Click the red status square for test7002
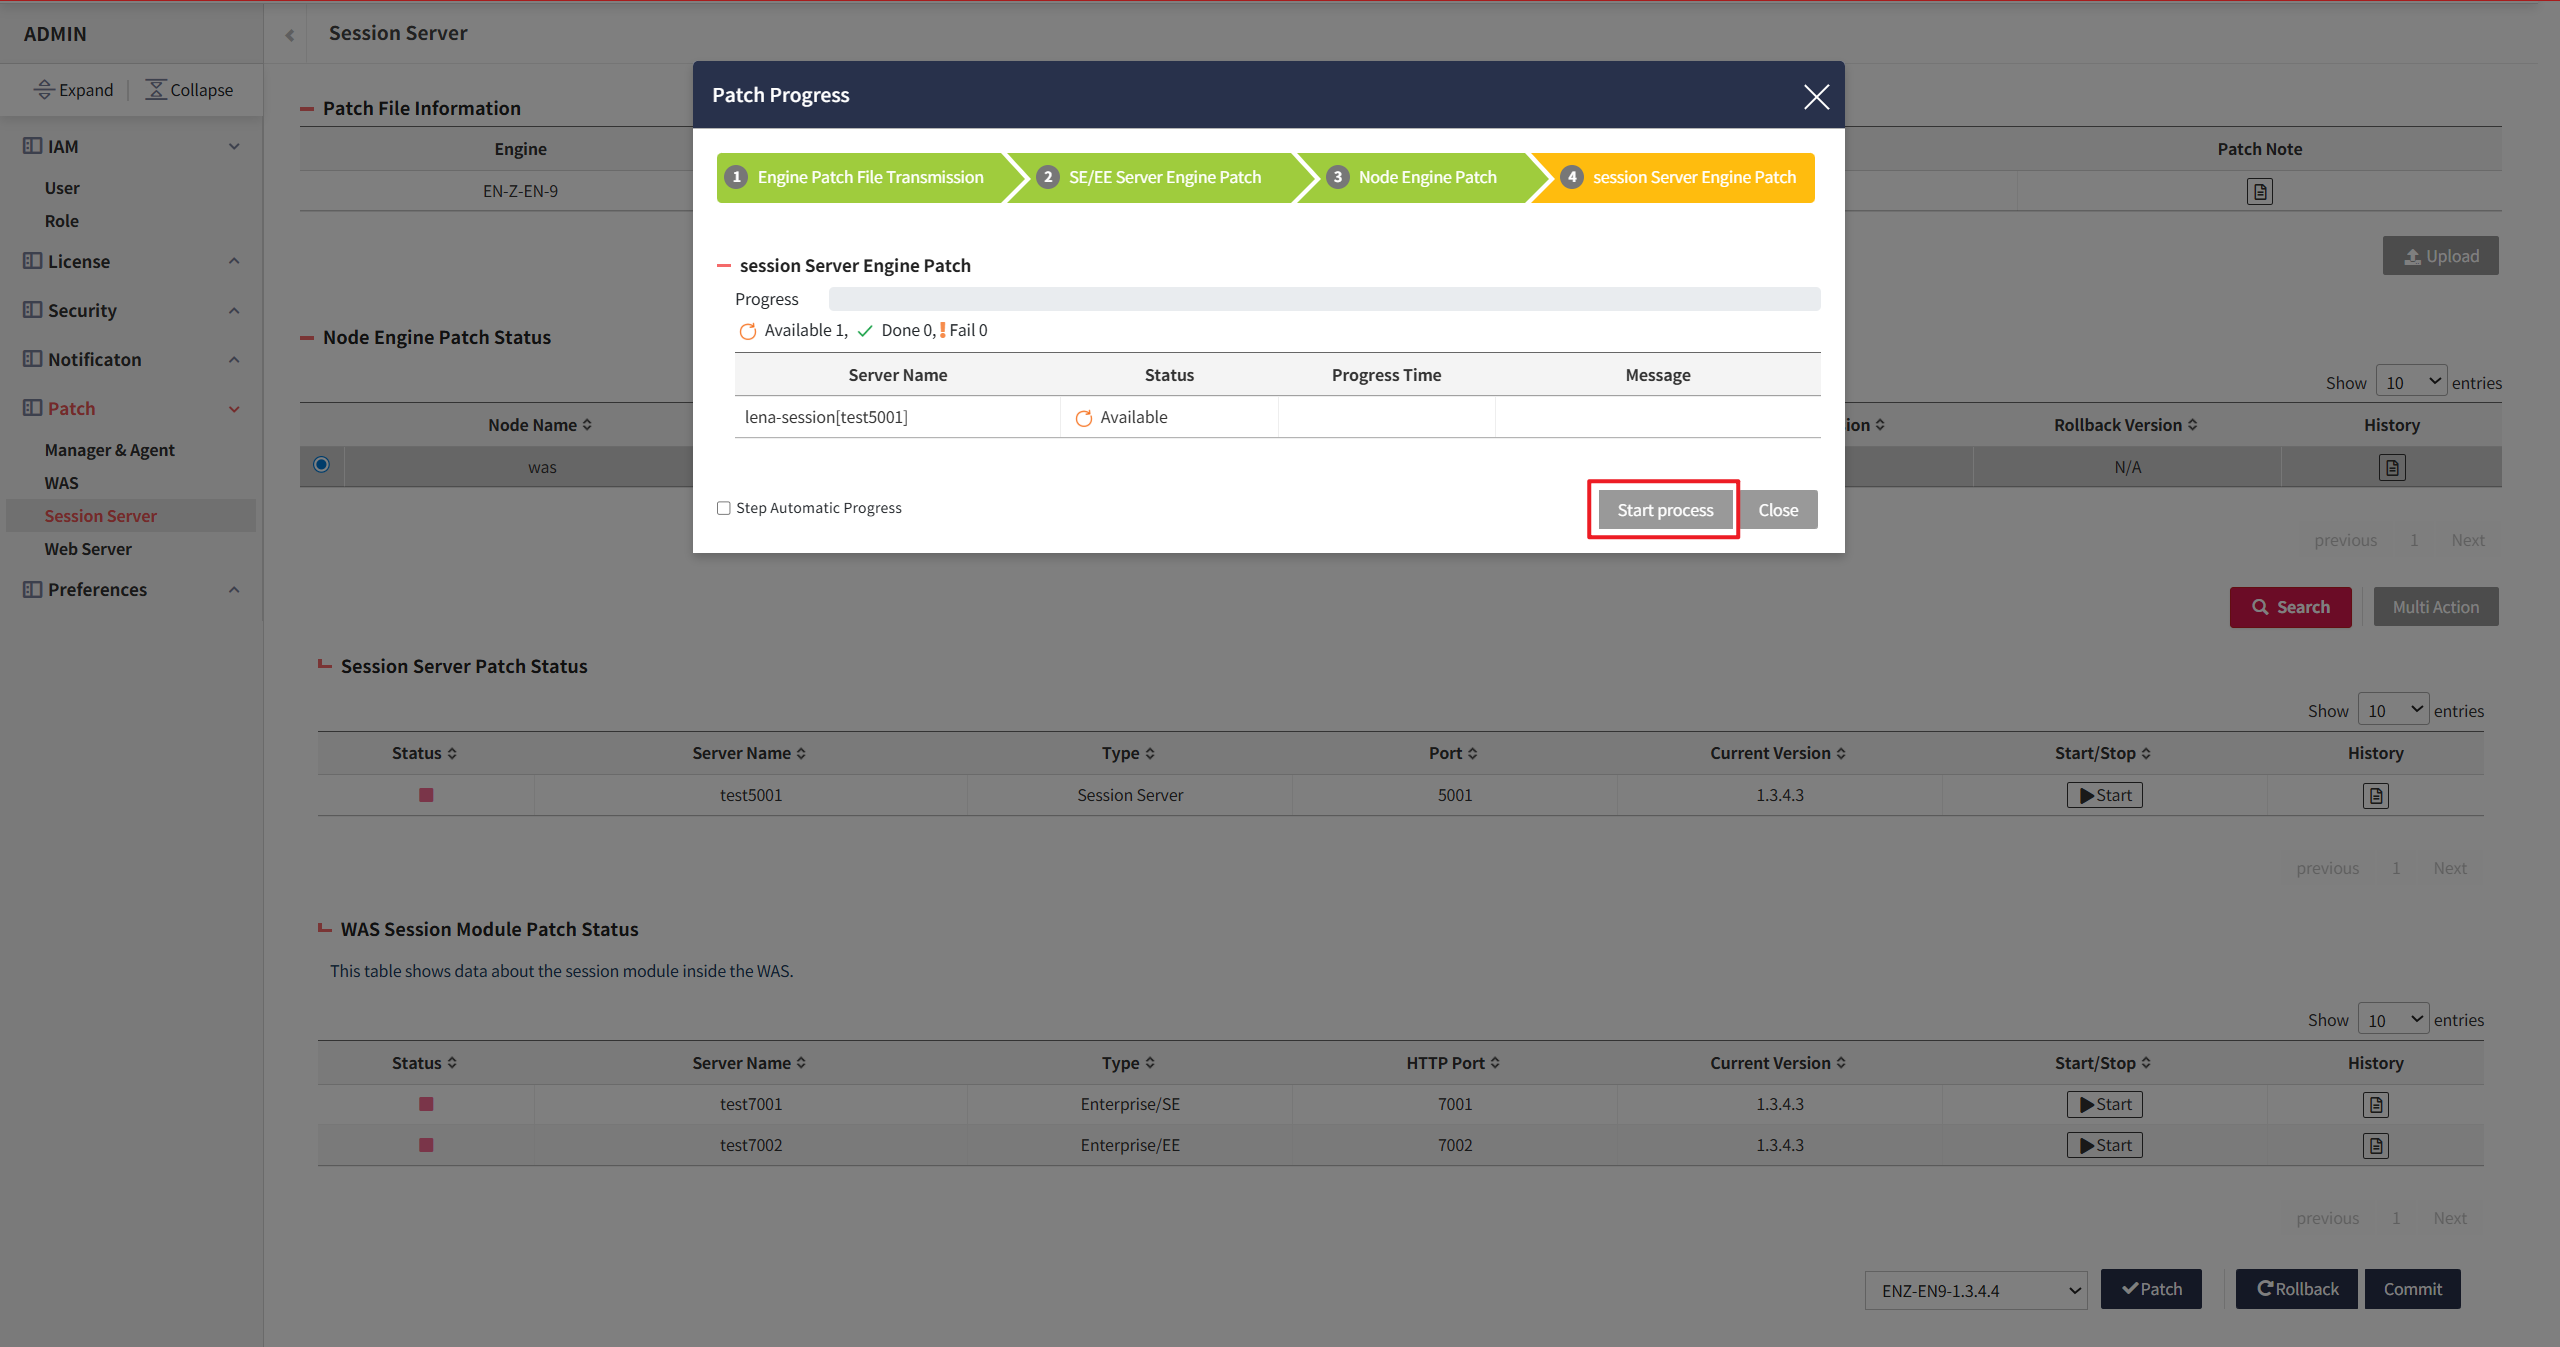The height and width of the screenshot is (1347, 2560). [426, 1145]
